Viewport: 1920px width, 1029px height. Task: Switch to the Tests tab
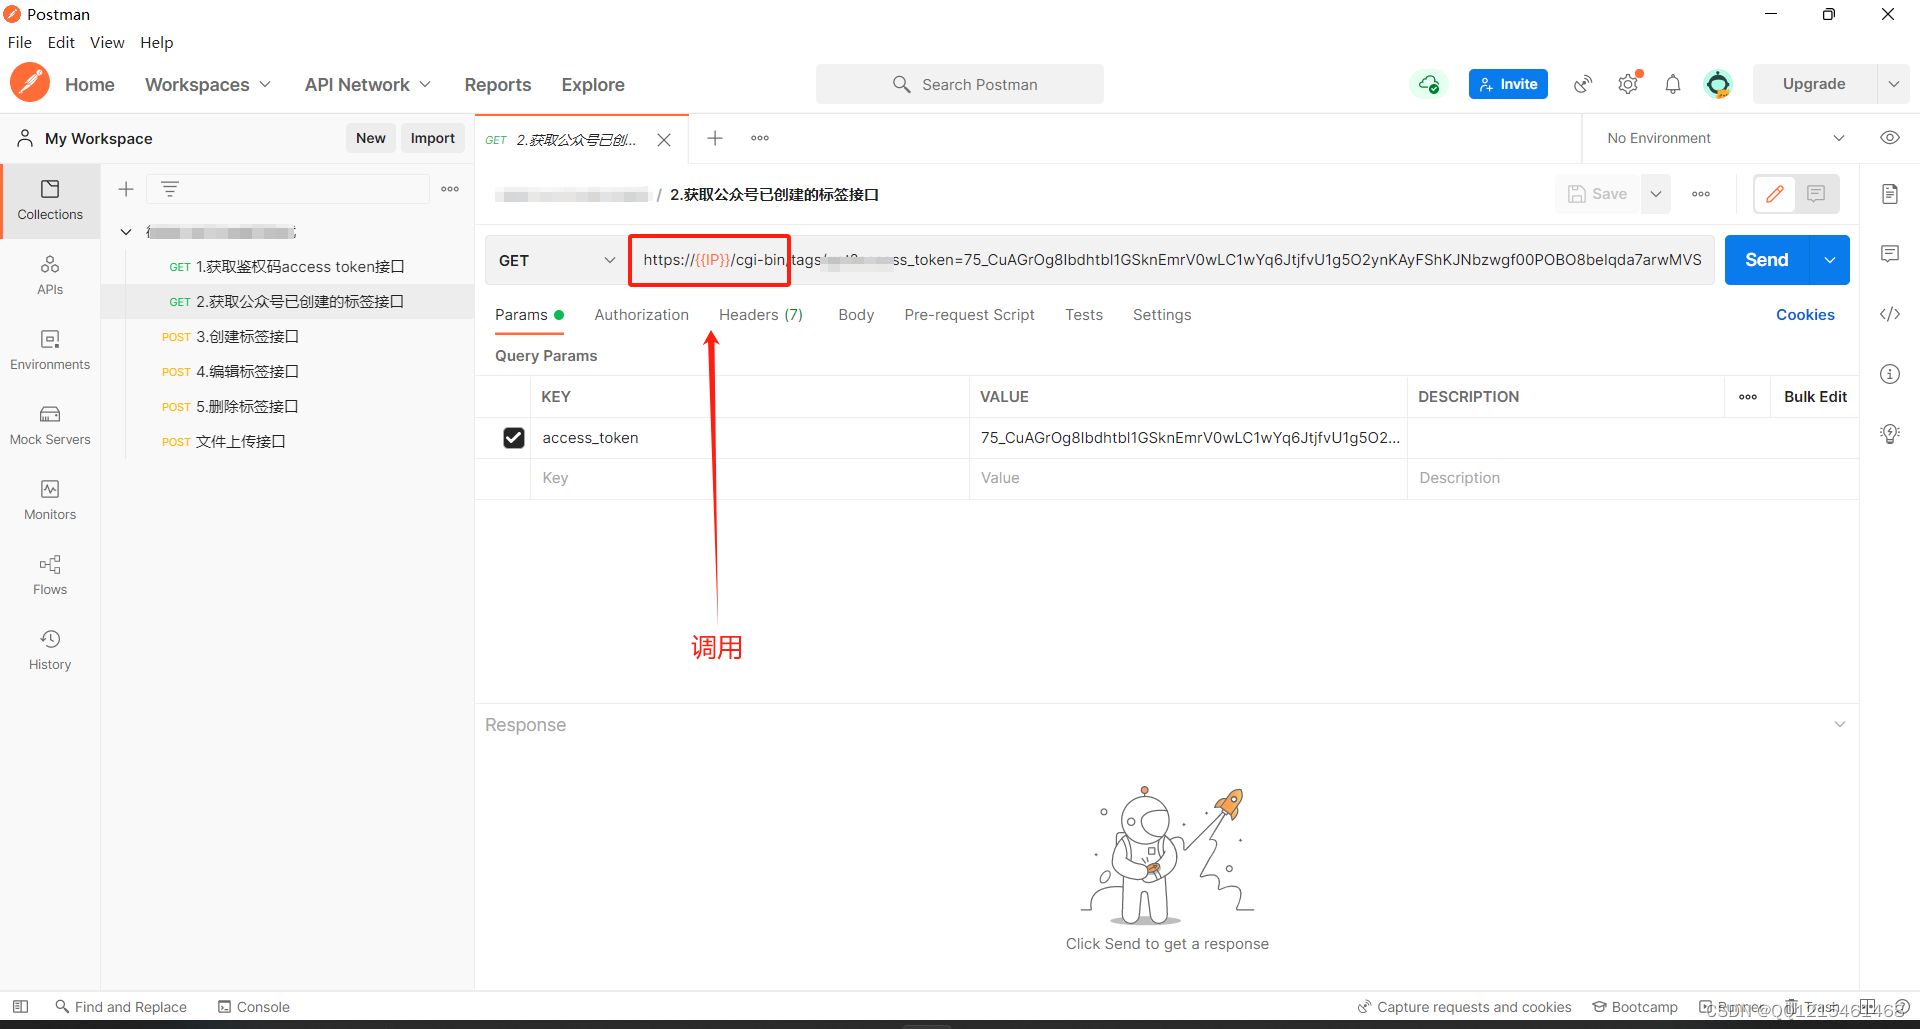(x=1084, y=315)
